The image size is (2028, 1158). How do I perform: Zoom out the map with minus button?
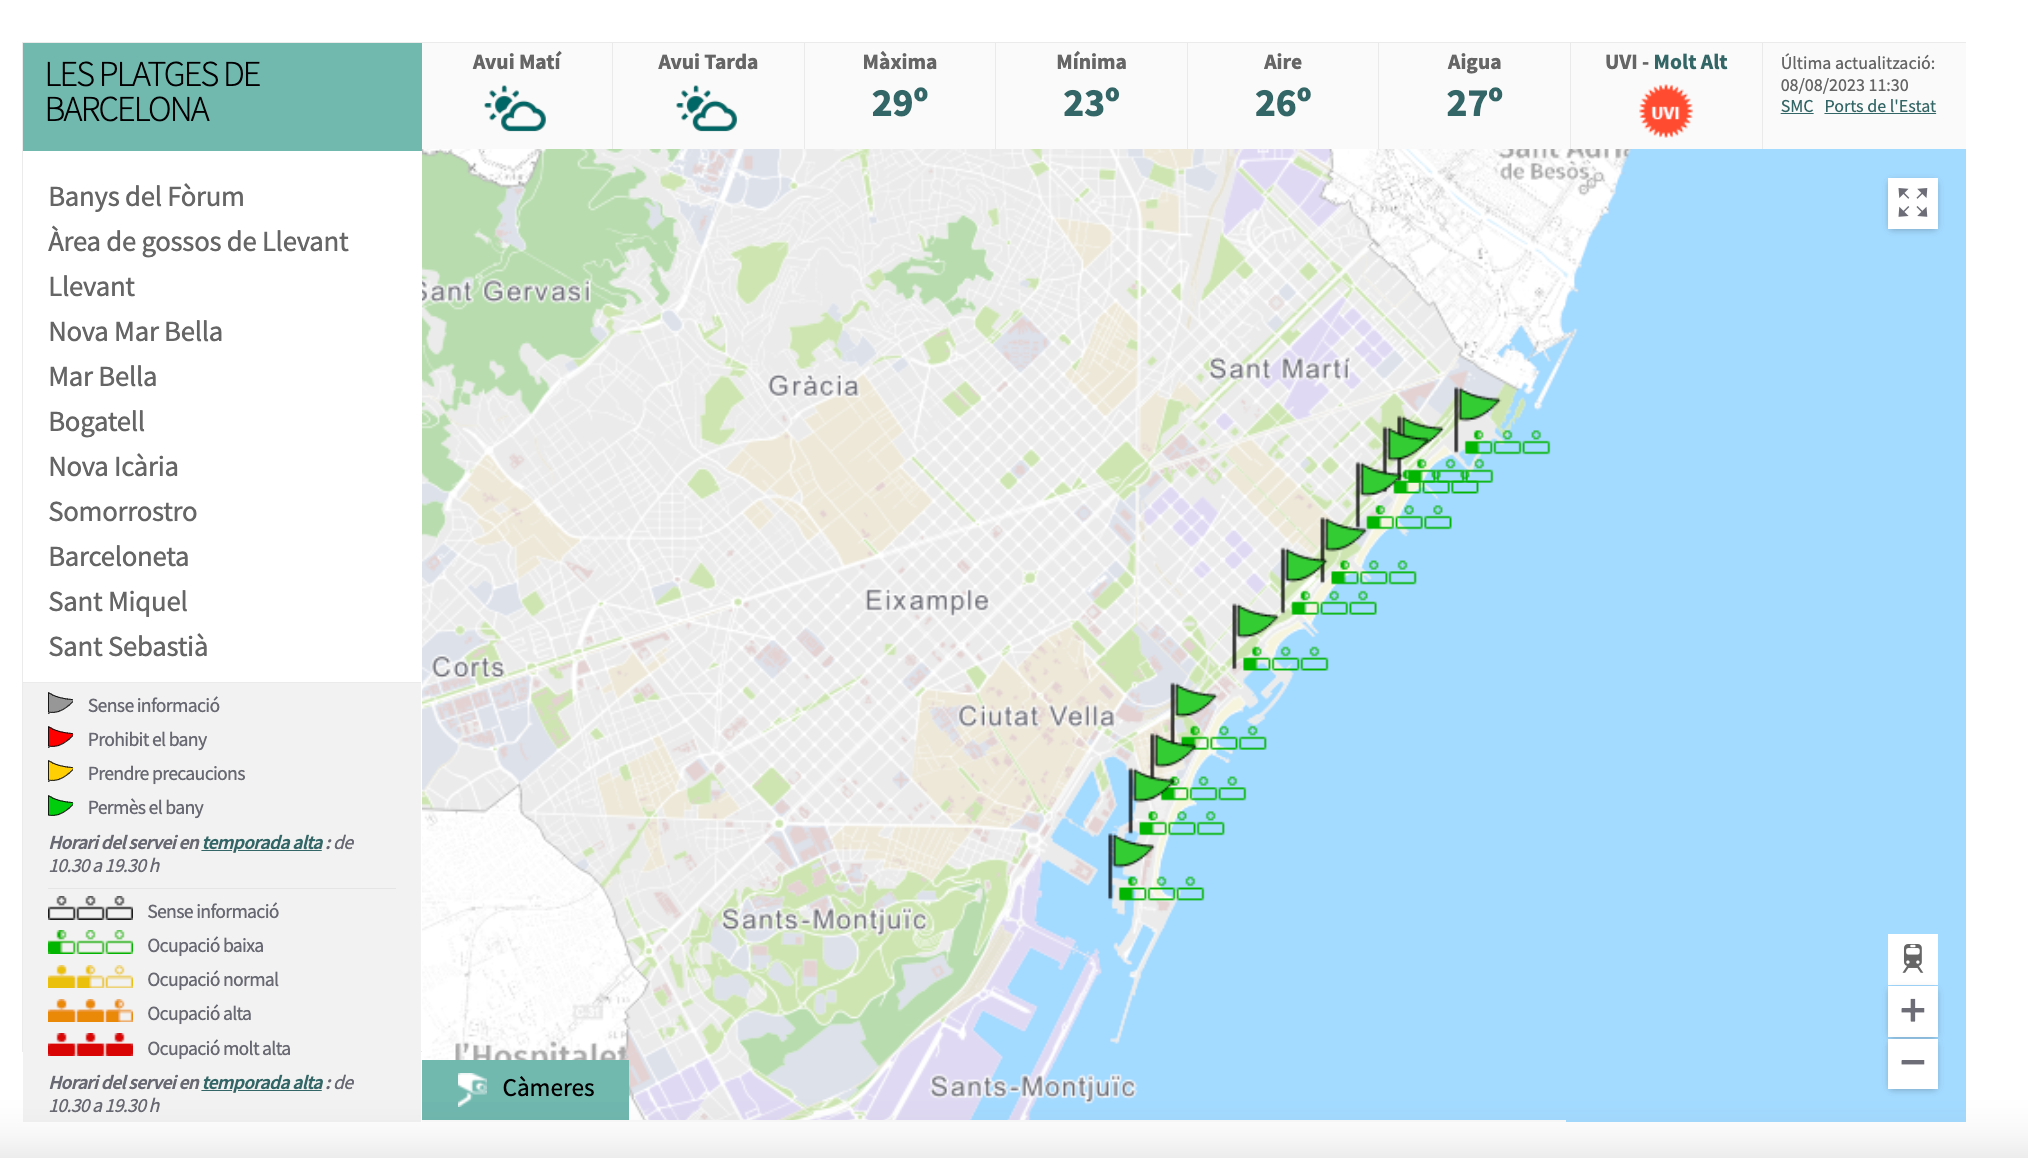pyautogui.click(x=1912, y=1063)
